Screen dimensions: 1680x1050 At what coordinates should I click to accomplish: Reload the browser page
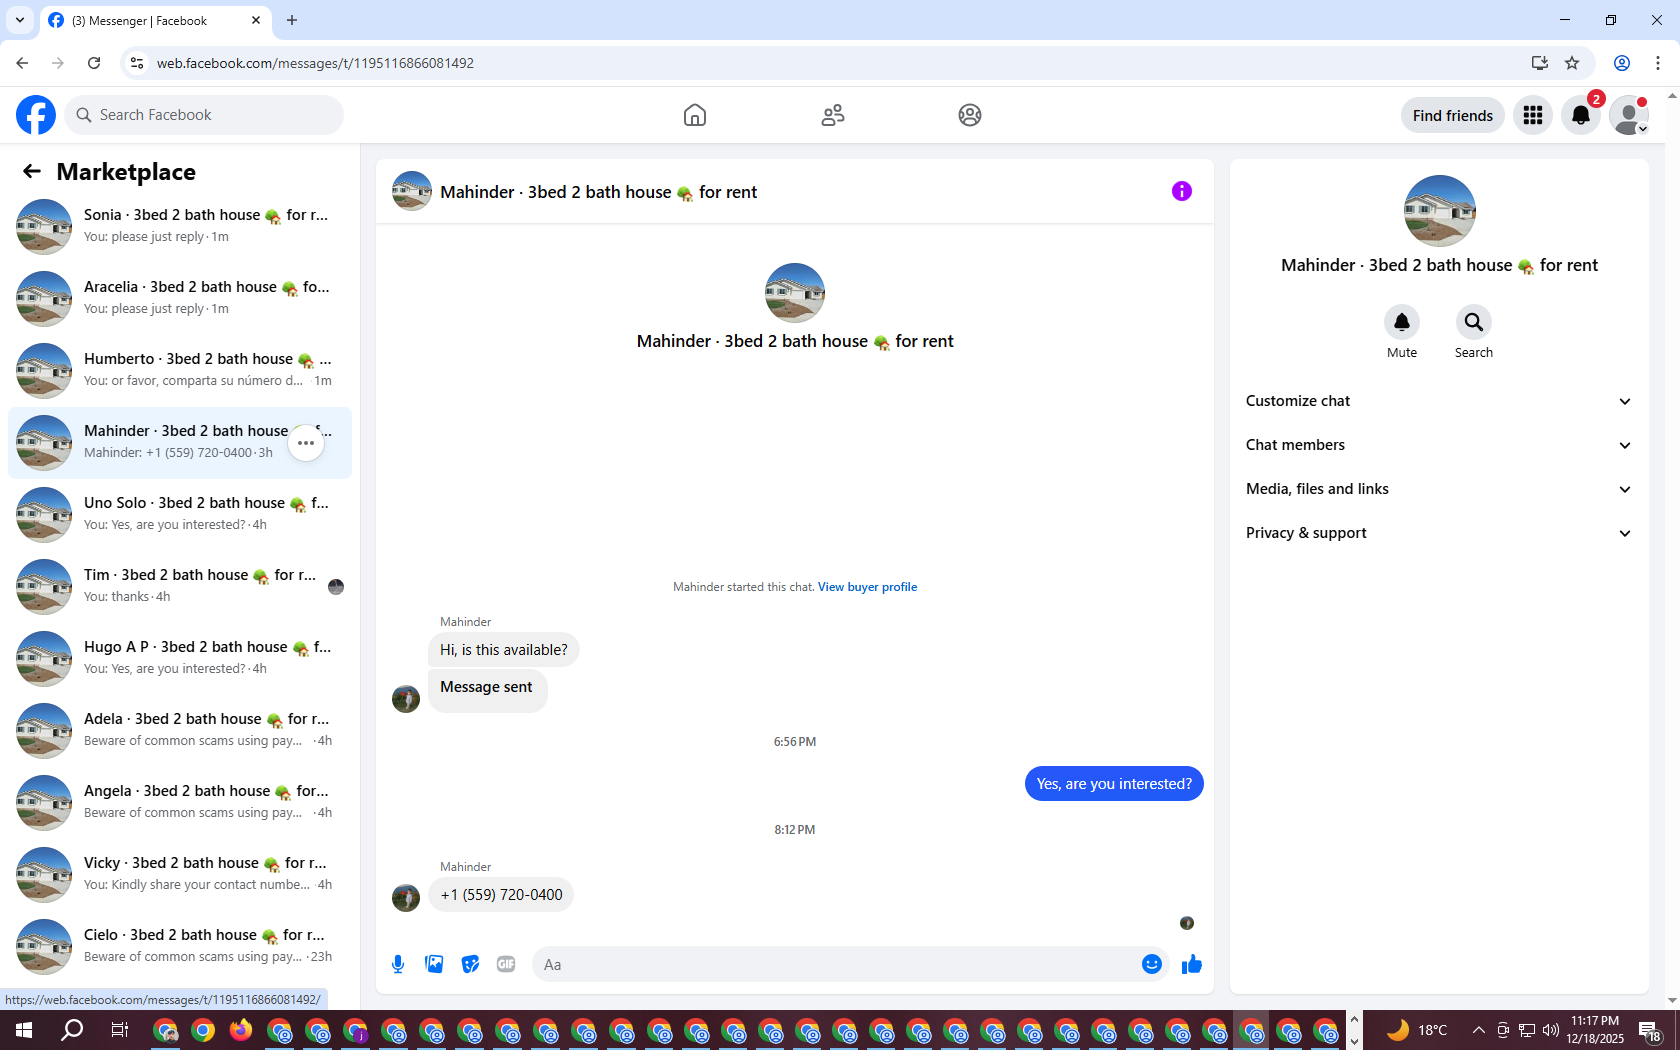(x=94, y=63)
